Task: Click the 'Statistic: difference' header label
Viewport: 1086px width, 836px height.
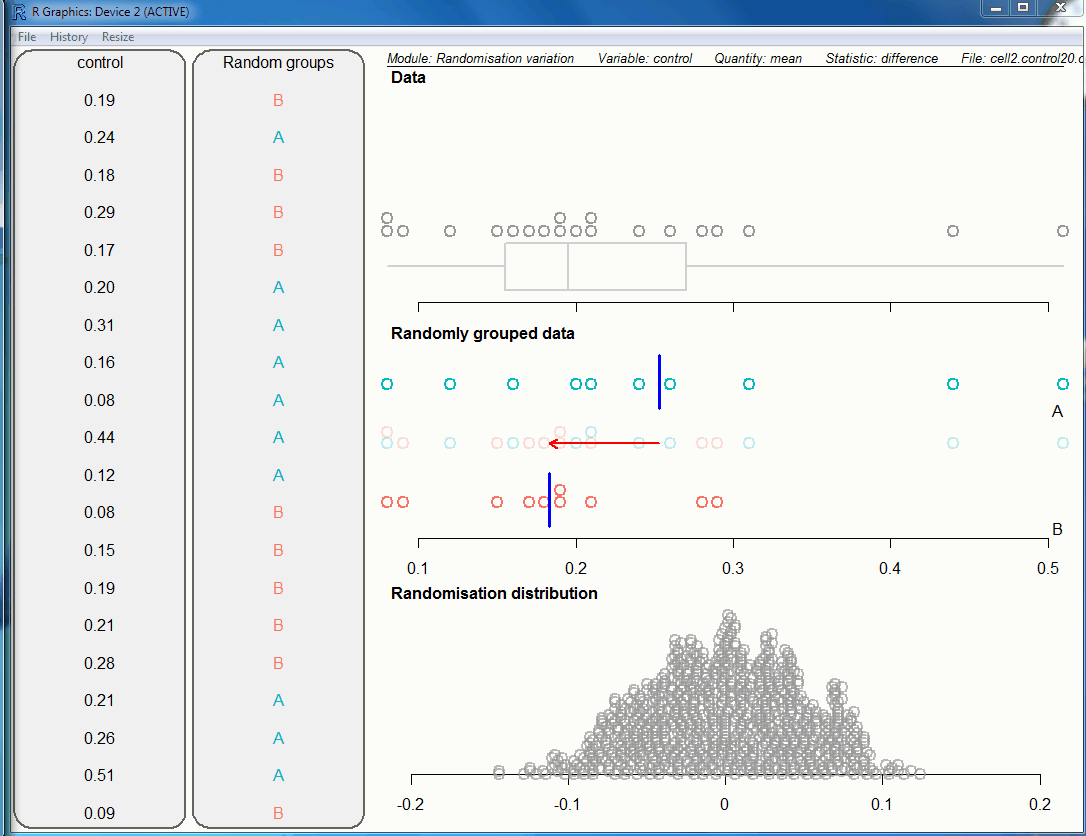Action: [x=881, y=58]
